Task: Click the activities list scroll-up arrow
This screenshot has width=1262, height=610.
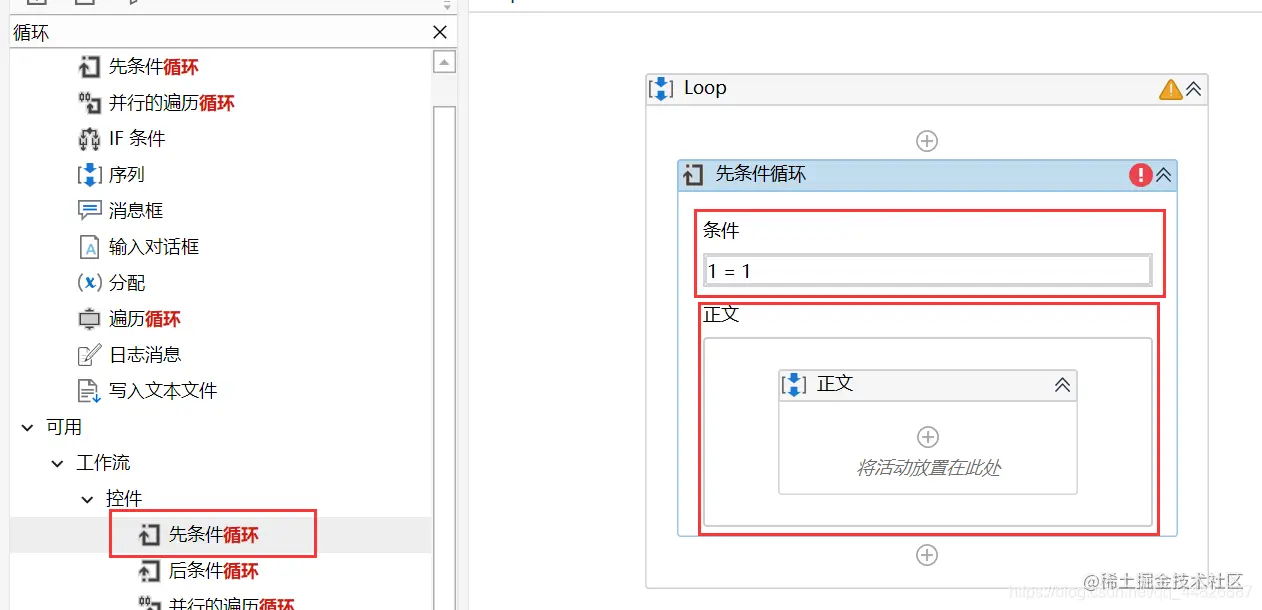Action: pyautogui.click(x=444, y=63)
